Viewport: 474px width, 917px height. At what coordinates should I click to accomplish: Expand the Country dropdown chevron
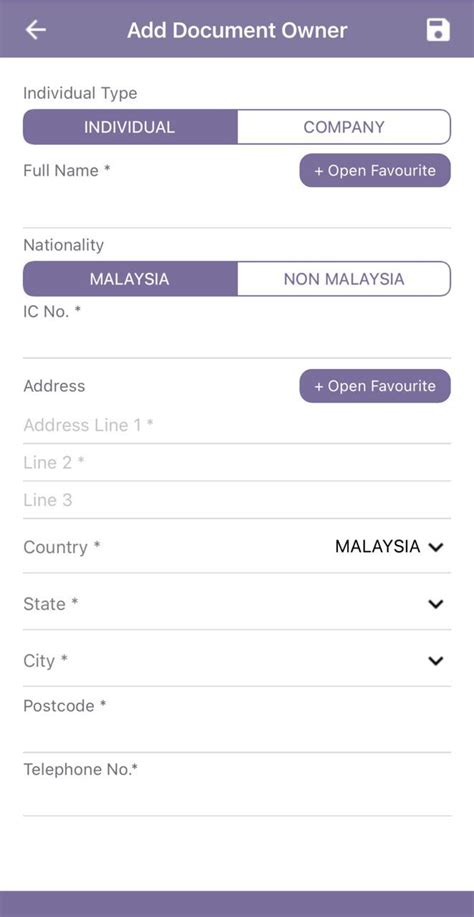click(x=436, y=547)
